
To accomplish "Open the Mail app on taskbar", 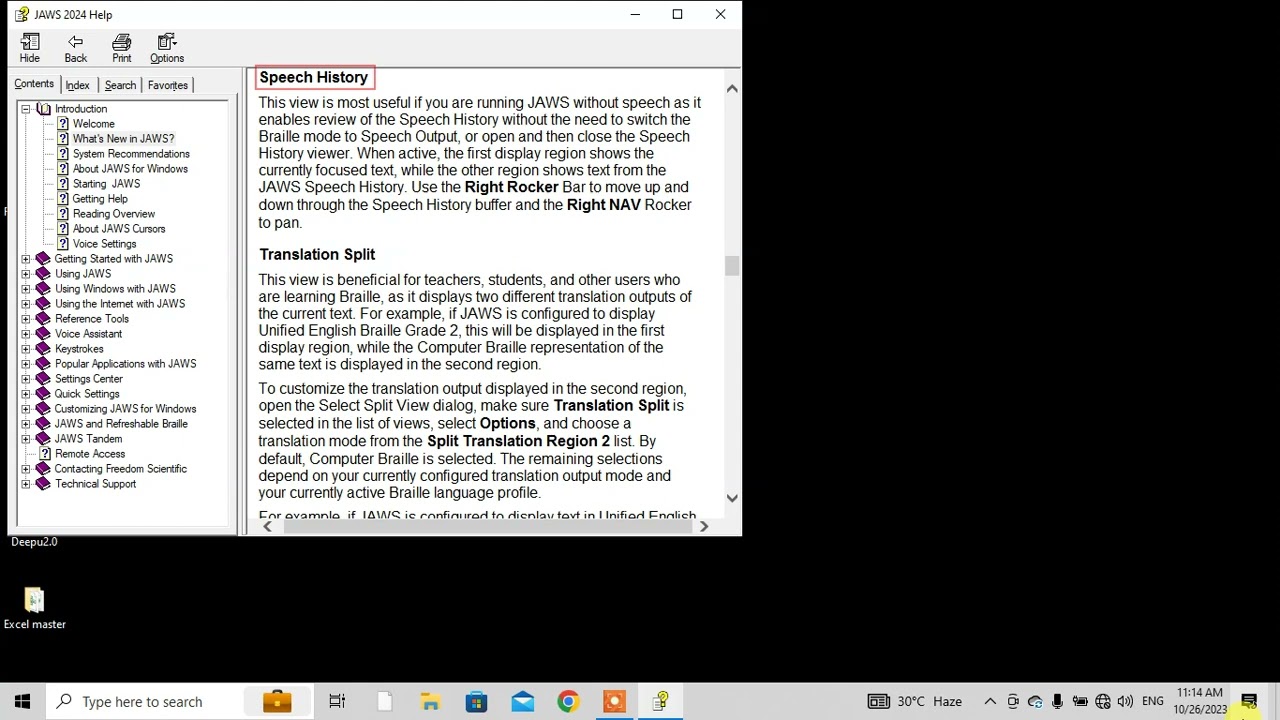I will point(522,702).
